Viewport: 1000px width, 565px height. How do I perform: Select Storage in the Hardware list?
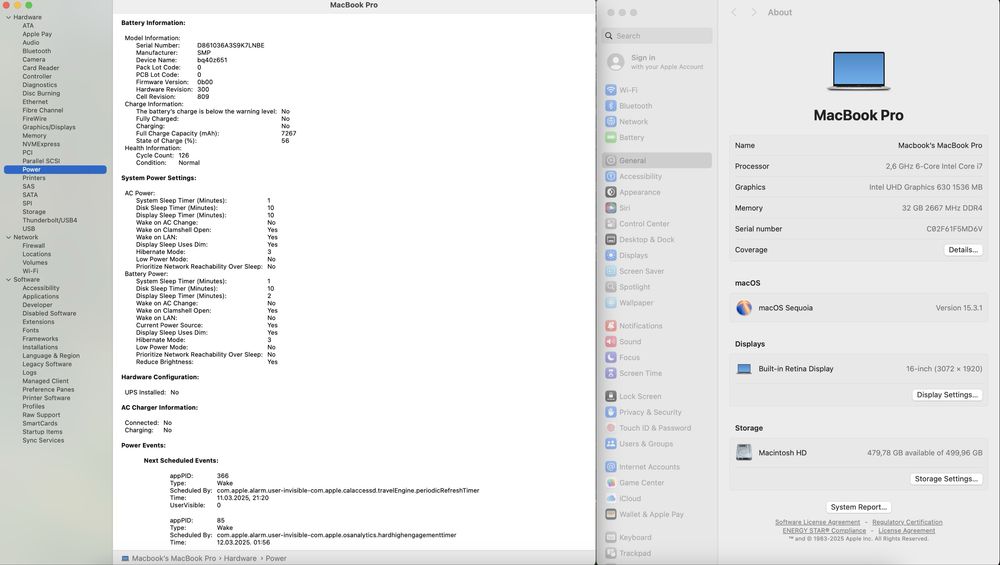[x=34, y=212]
